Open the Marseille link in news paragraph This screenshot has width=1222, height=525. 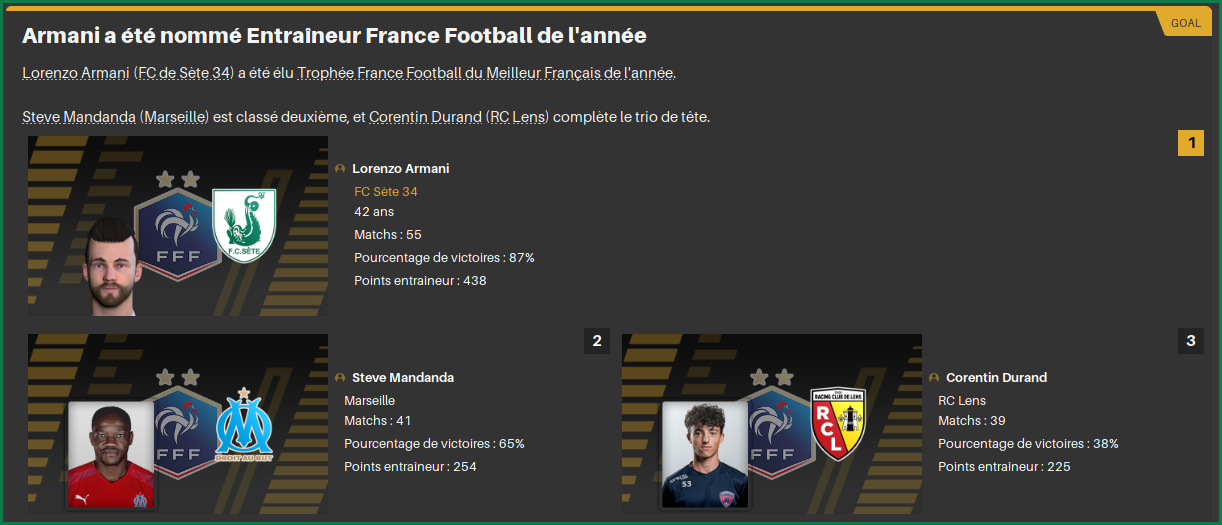(x=175, y=117)
